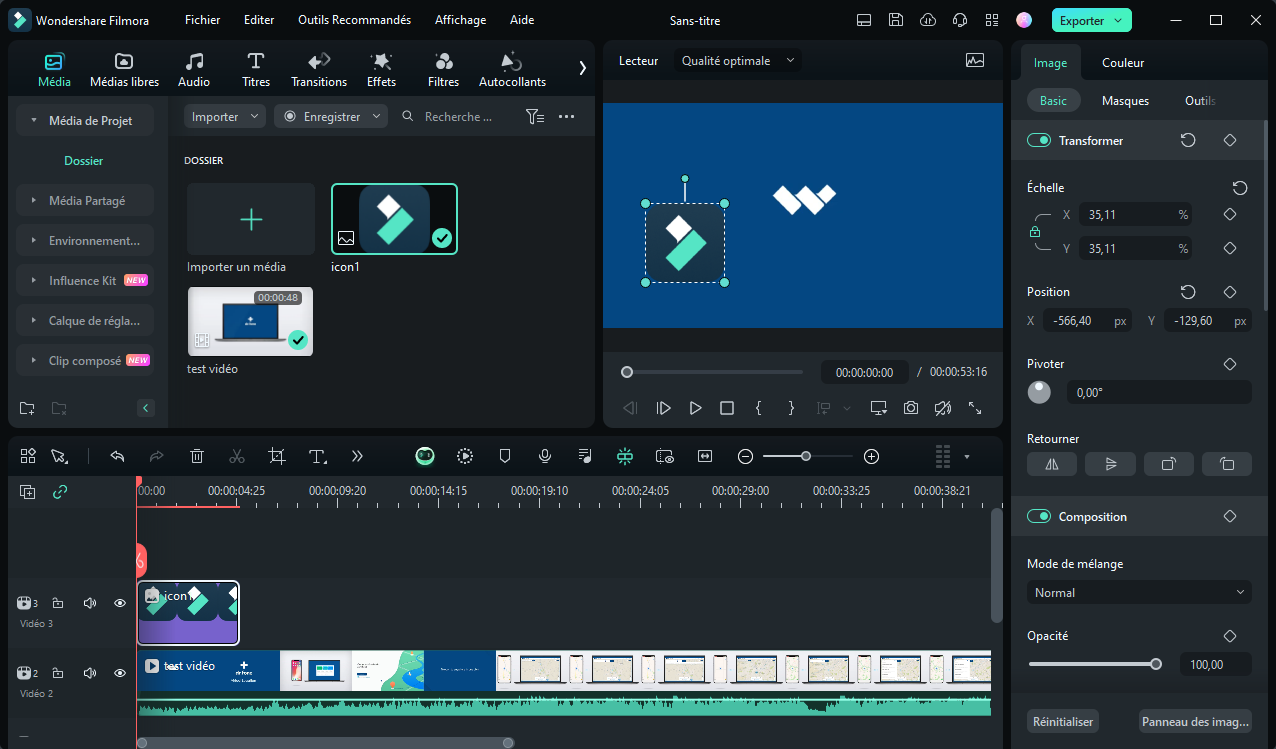Click the Opacité slider handle
Image resolution: width=1276 pixels, height=749 pixels.
click(1156, 664)
